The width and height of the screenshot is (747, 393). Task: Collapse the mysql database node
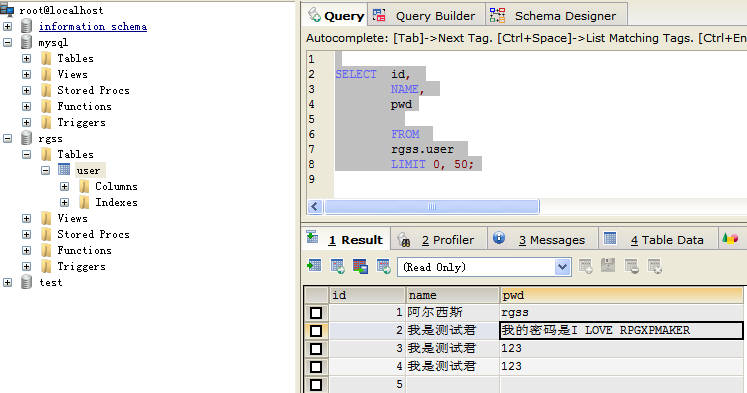click(x=8, y=42)
